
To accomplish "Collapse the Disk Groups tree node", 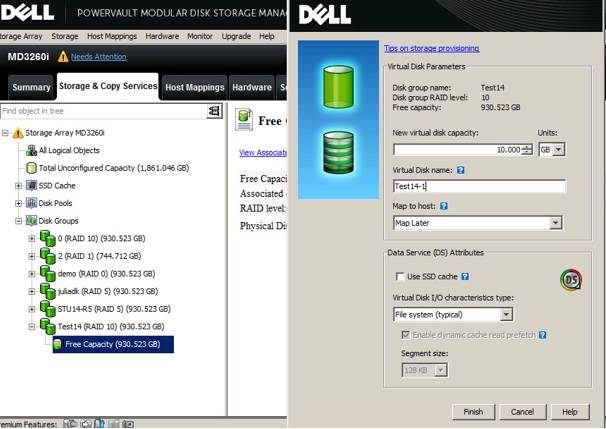I will click(18, 221).
